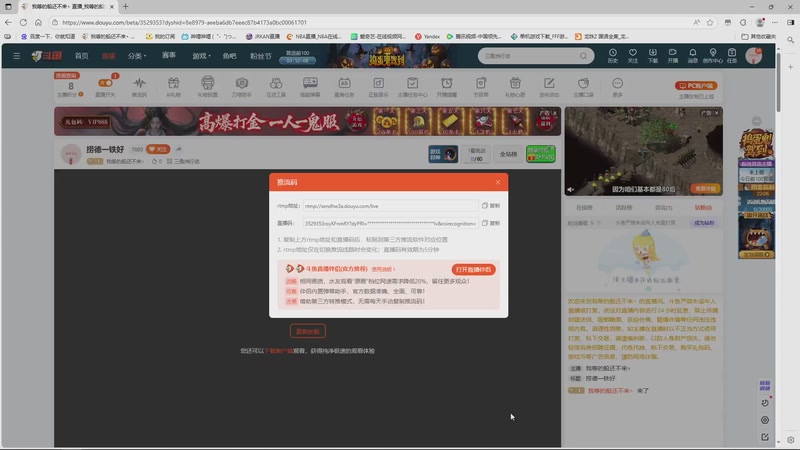This screenshot has width=800, height=450.
Task: Open the 推流码 waveform tool
Action: point(139,86)
